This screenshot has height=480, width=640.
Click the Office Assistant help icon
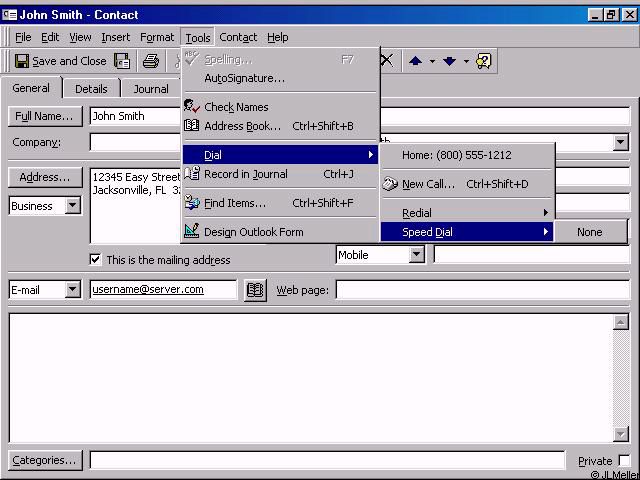484,61
